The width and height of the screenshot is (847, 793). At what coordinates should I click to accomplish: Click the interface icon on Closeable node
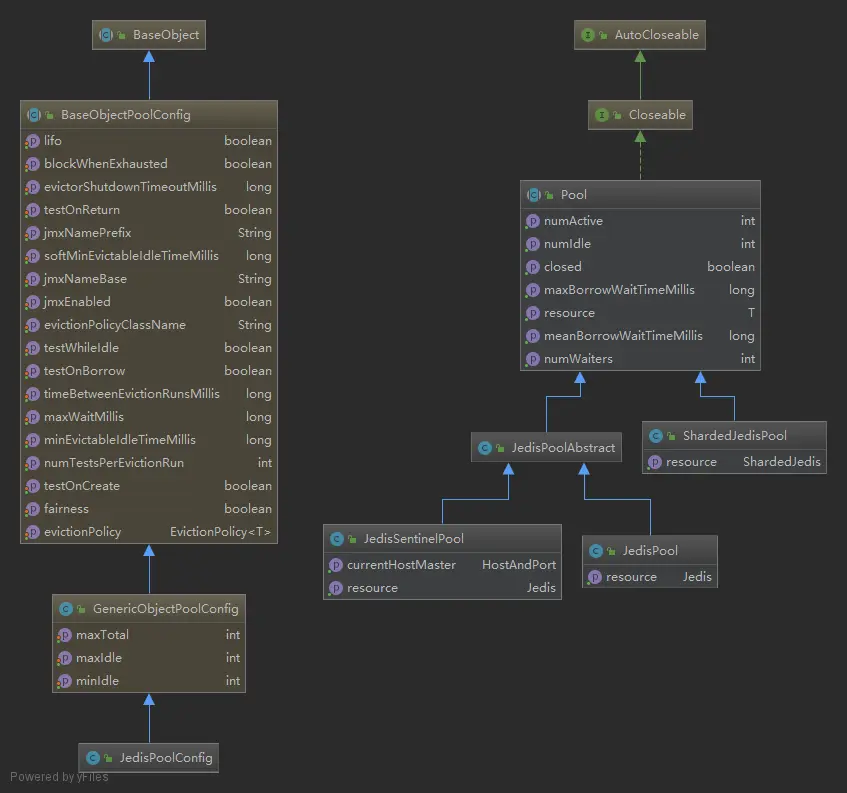point(602,115)
